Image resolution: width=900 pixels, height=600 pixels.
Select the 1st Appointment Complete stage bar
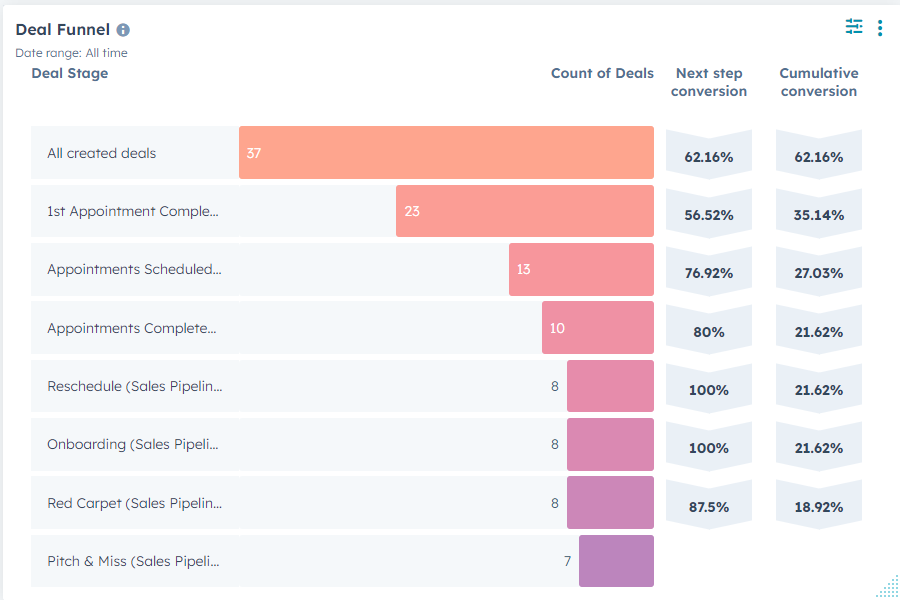click(524, 211)
